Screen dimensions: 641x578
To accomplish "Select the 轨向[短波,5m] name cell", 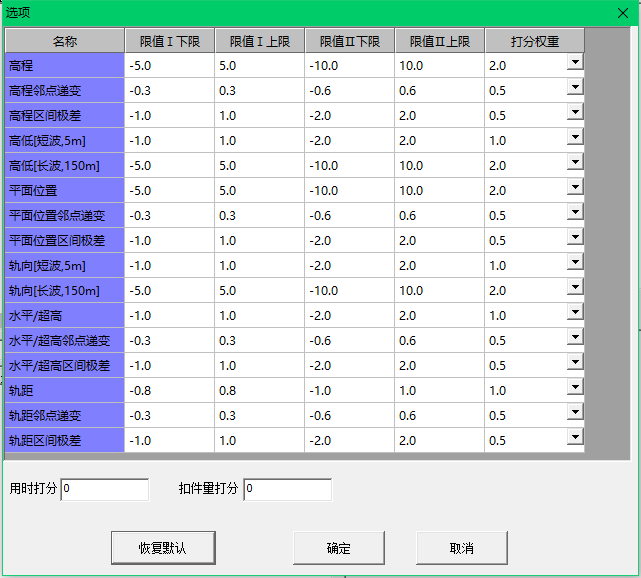I will (x=65, y=265).
